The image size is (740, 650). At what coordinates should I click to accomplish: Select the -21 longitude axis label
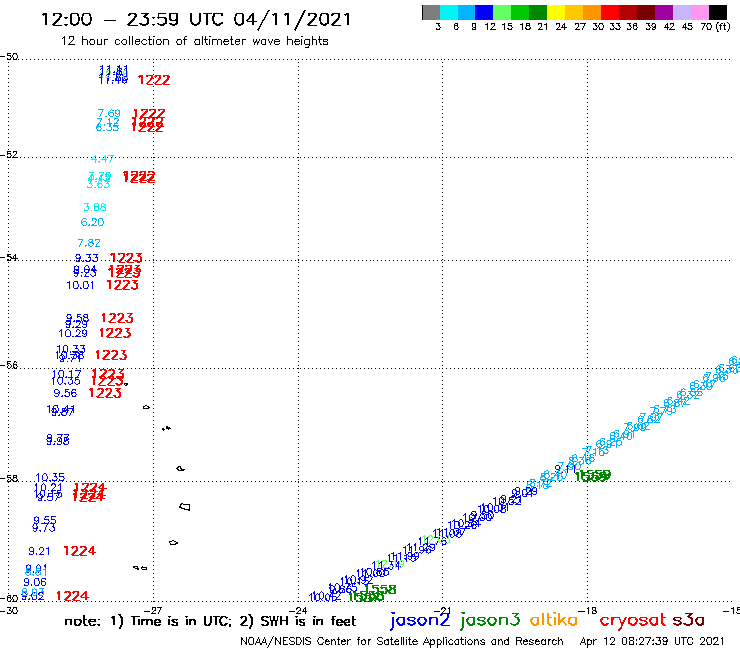tap(443, 610)
